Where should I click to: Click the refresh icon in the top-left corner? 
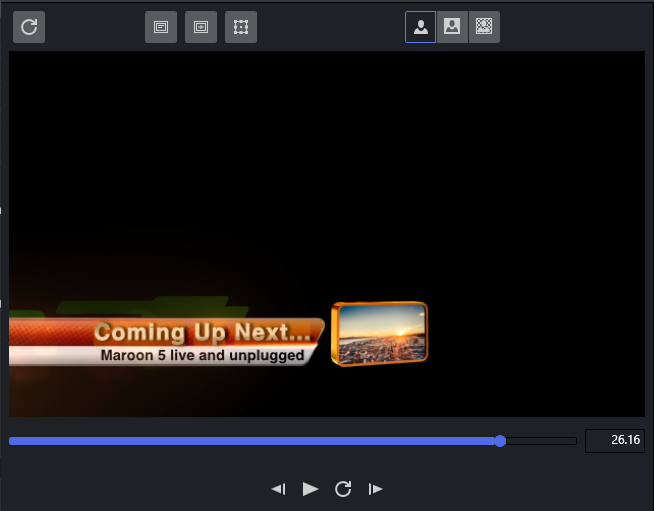click(x=29, y=27)
